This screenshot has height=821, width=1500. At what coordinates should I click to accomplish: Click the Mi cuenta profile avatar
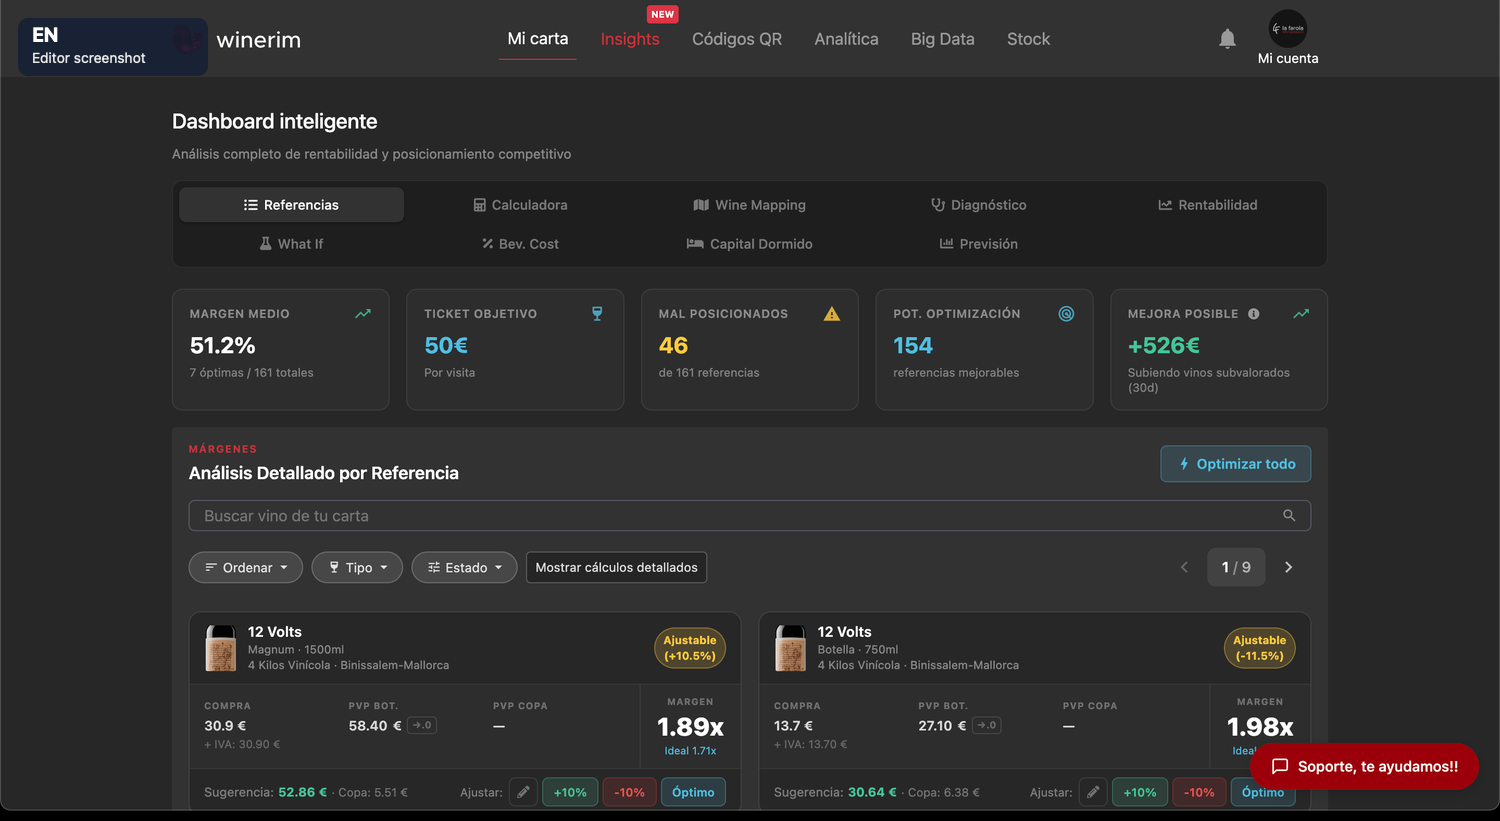pos(1288,29)
